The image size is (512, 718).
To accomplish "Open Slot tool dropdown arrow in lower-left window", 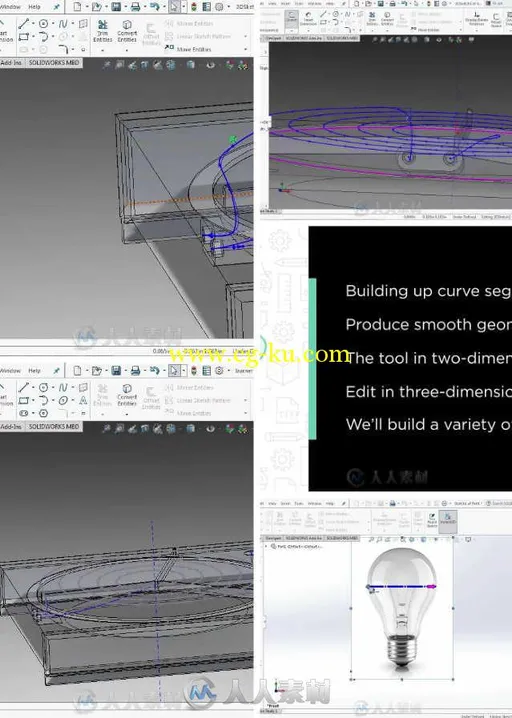I will pyautogui.click(x=33, y=413).
